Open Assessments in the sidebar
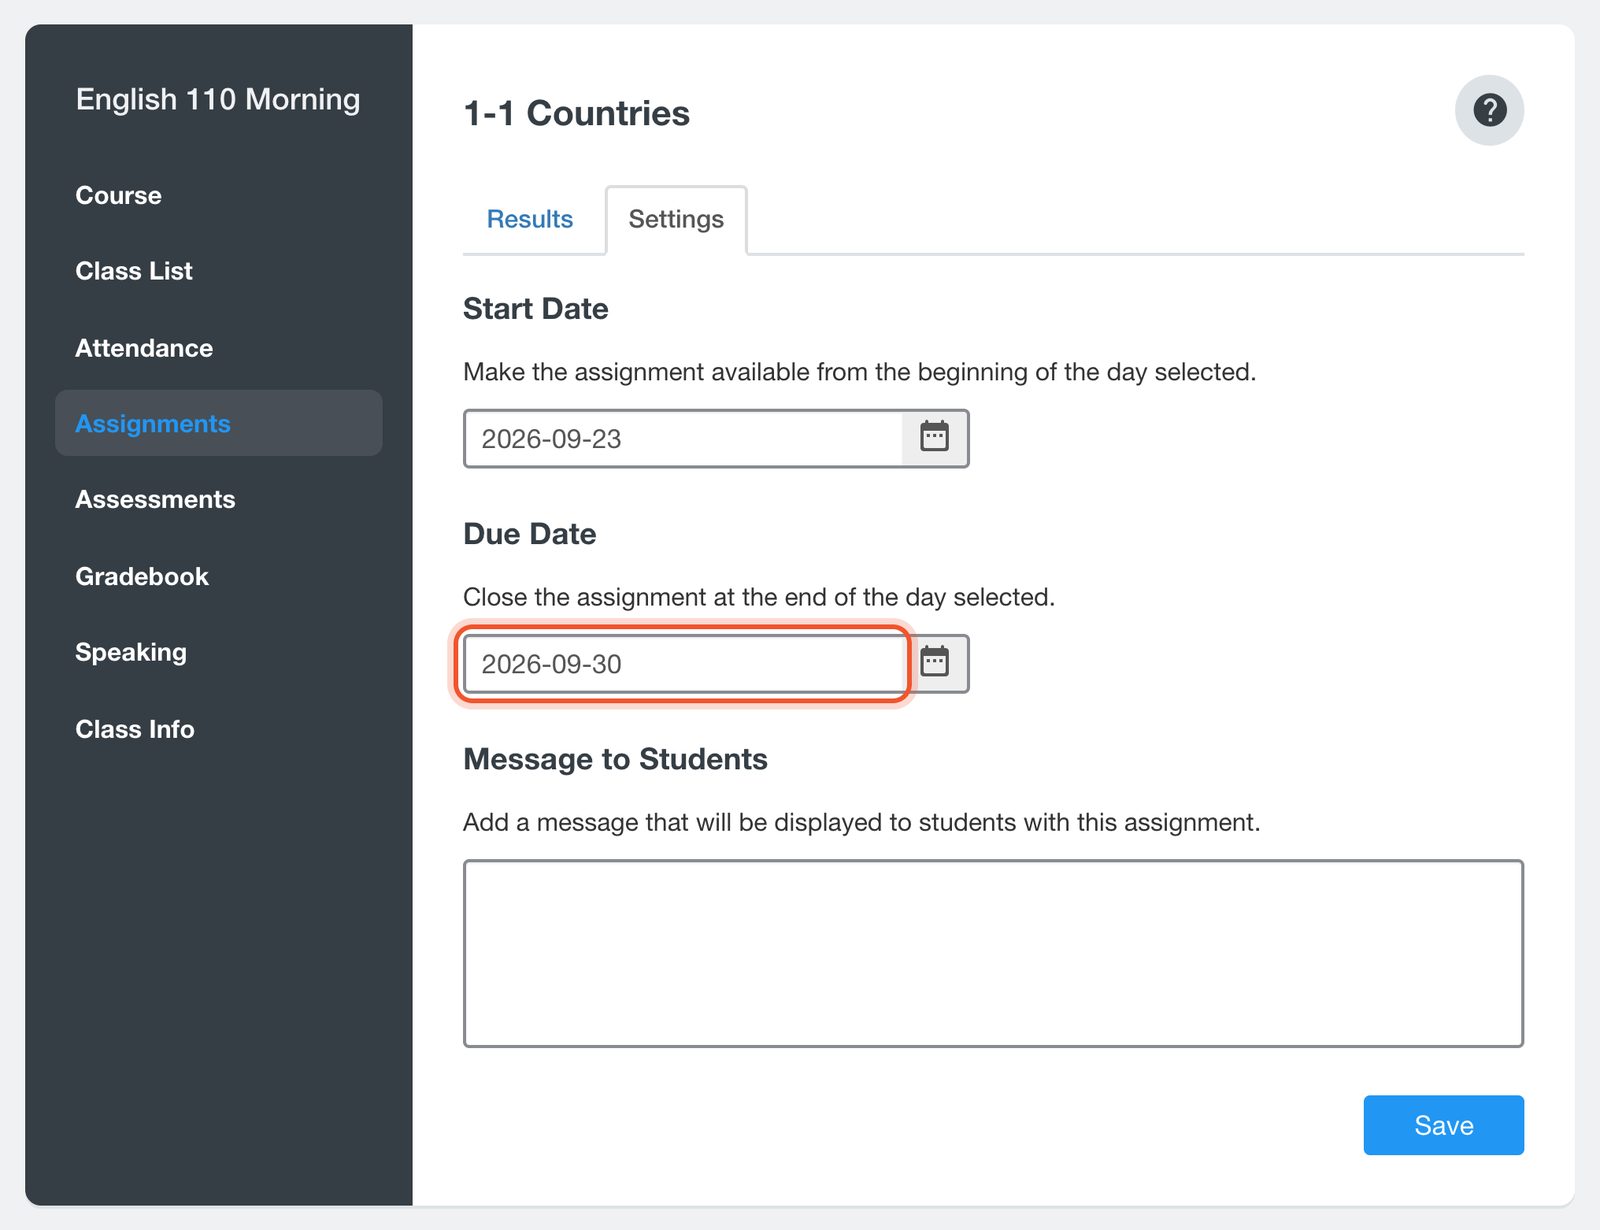Image resolution: width=1600 pixels, height=1230 pixels. click(x=155, y=499)
